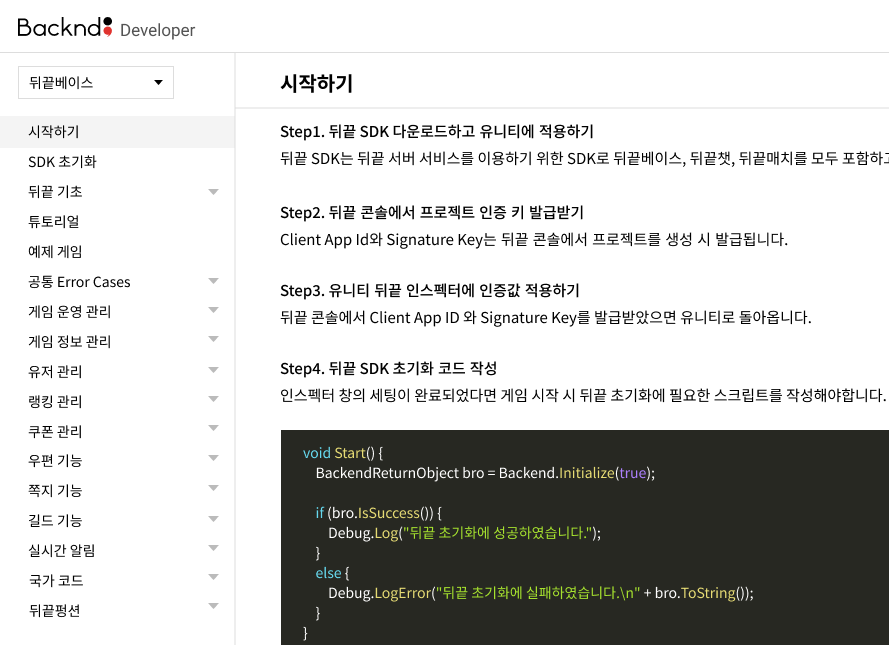Open 공통 Error Cases menu item
The image size is (889, 645).
click(79, 282)
